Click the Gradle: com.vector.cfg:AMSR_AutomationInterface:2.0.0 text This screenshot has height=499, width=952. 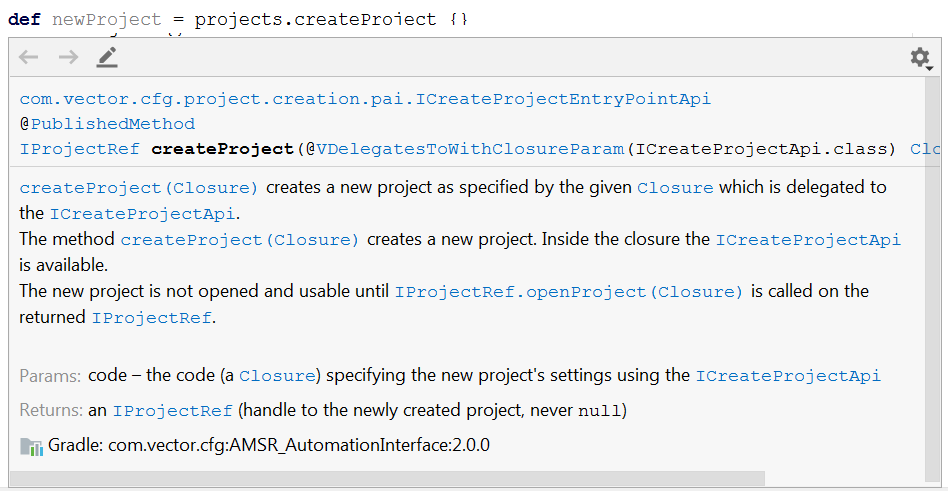(269, 446)
